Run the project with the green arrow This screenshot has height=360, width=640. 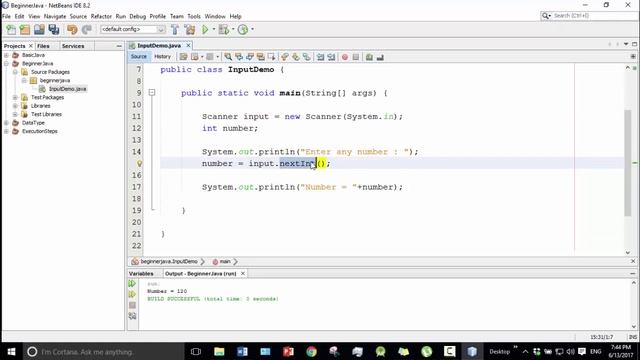[x=205, y=29]
